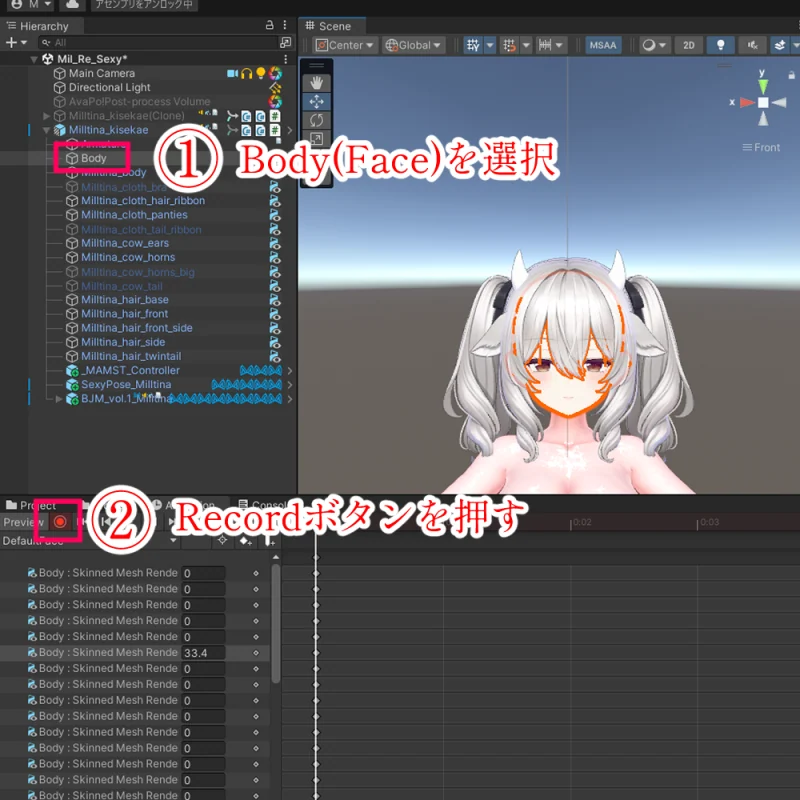This screenshot has height=800, width=800.
Task: Toggle the Animation Preview button
Action: click(x=23, y=522)
